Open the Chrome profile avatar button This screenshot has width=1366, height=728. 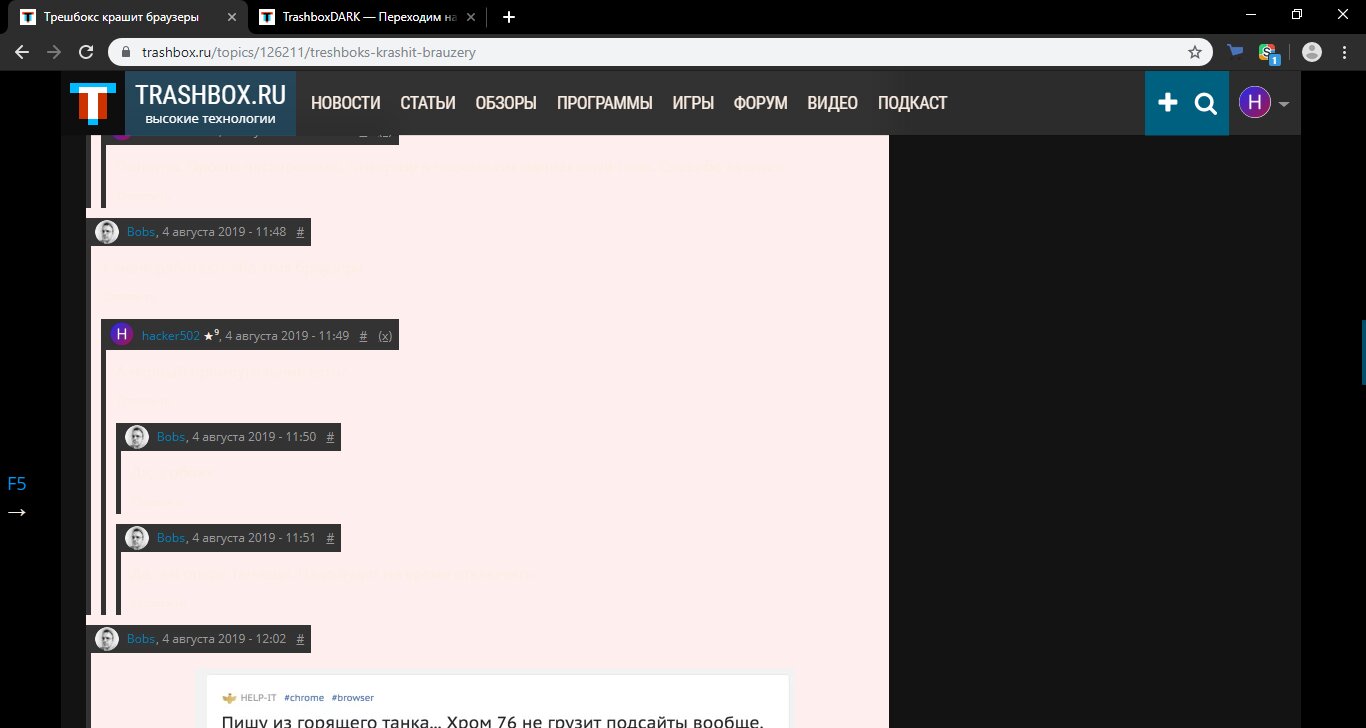(x=1312, y=52)
